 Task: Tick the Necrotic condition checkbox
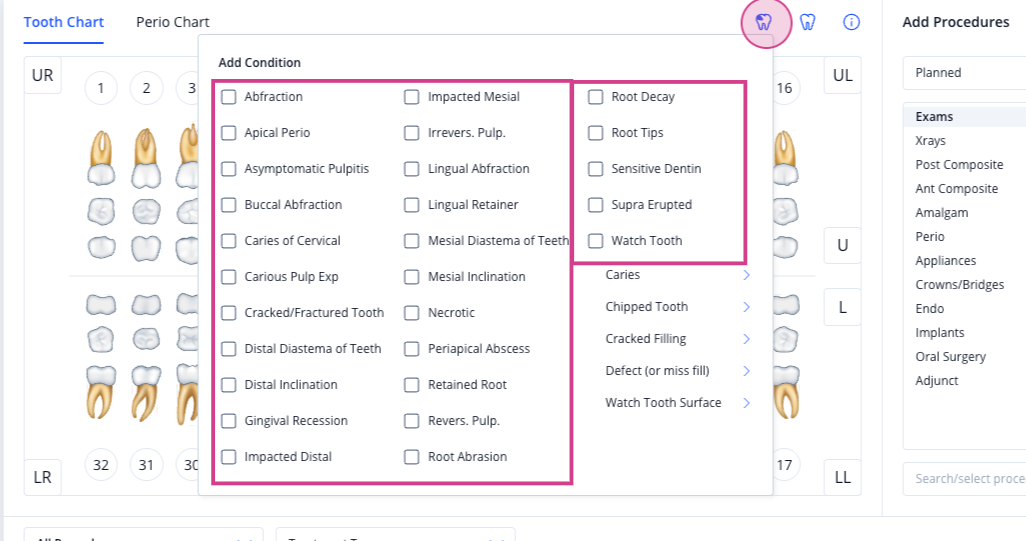pyautogui.click(x=412, y=313)
